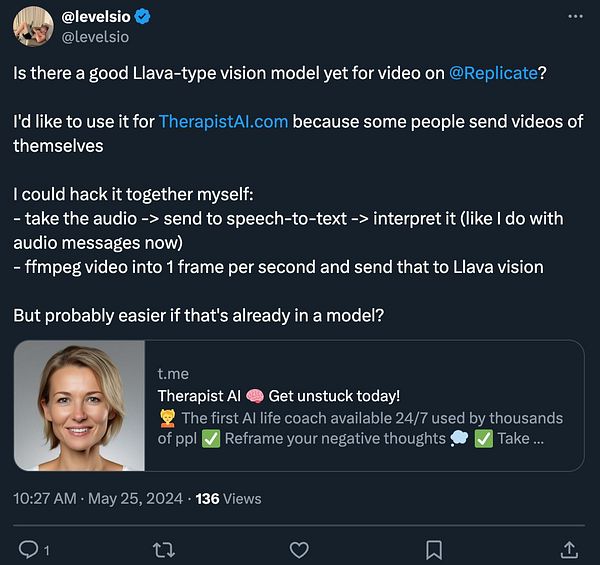Viewport: 600px width, 565px height.
Task: View the 136 Views analytics
Action: pos(228,498)
